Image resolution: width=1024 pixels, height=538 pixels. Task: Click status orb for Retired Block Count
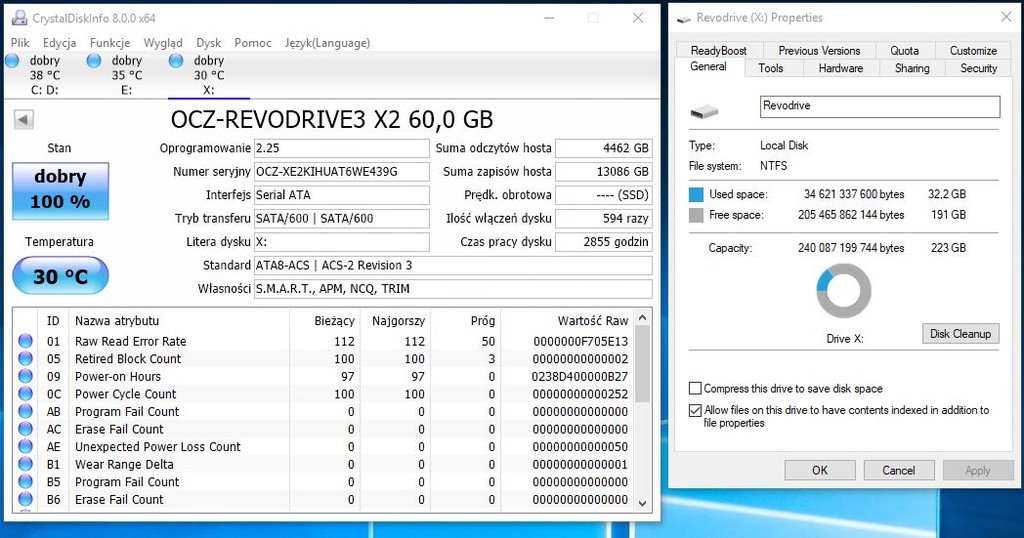25,358
